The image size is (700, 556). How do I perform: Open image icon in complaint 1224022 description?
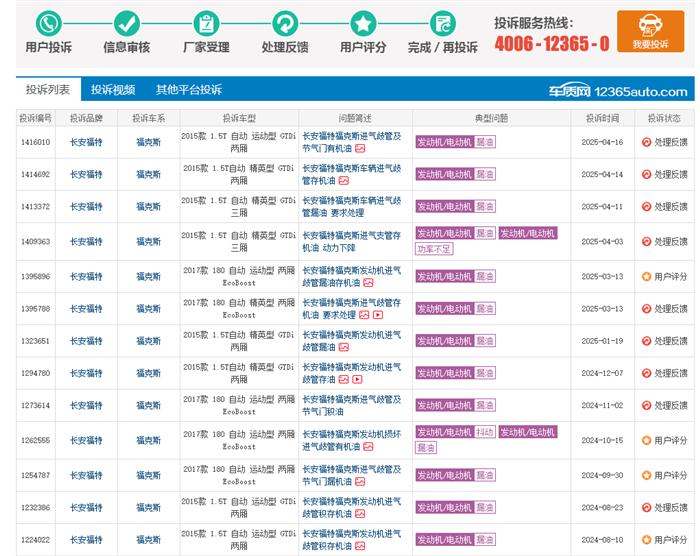[360, 546]
